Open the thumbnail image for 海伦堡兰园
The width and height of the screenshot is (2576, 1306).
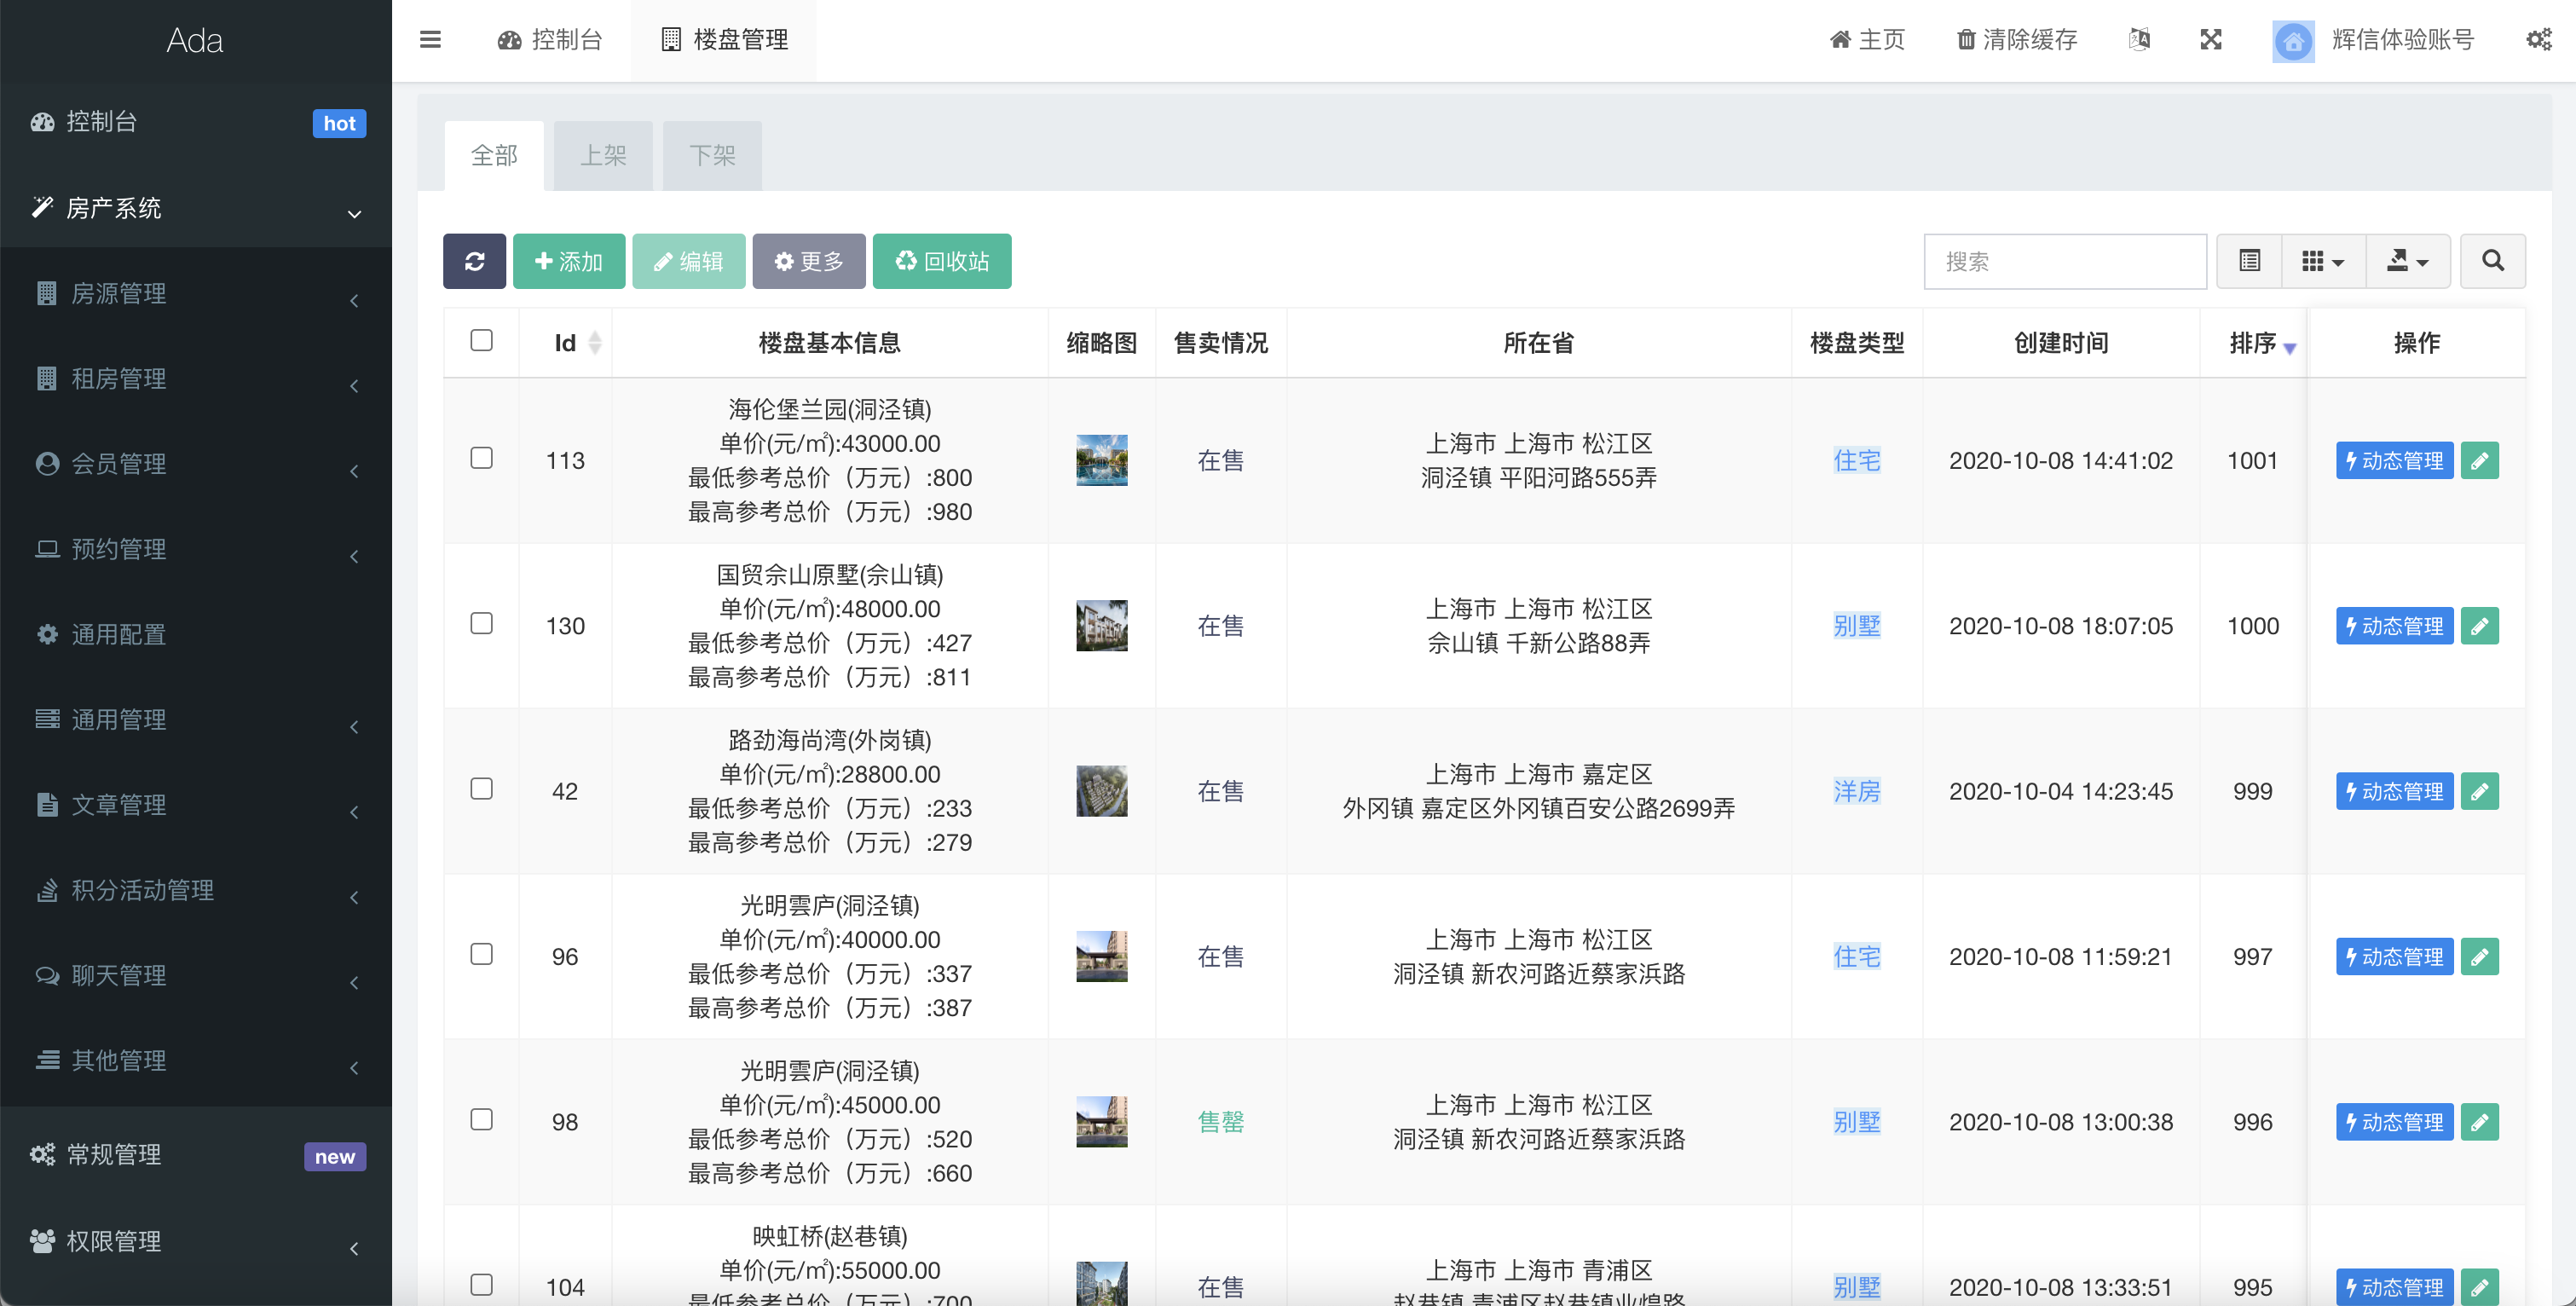point(1101,461)
